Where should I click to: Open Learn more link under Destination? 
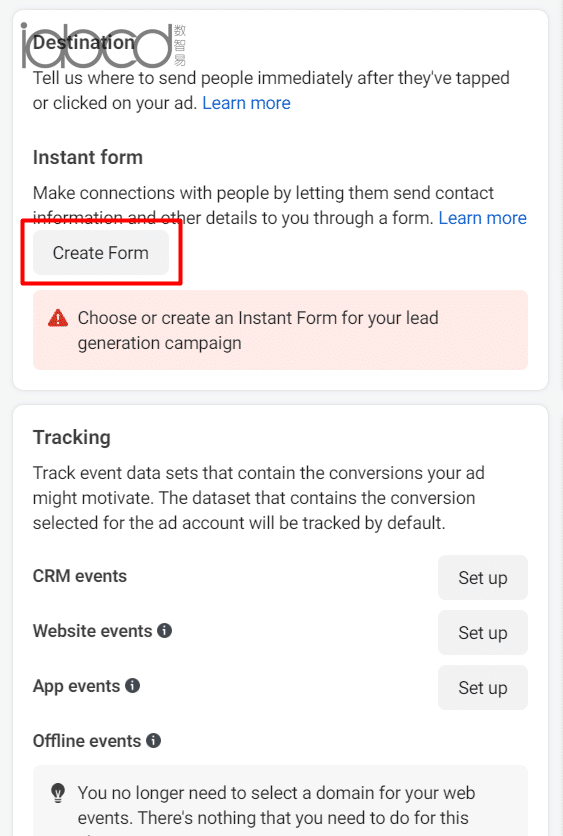(246, 103)
